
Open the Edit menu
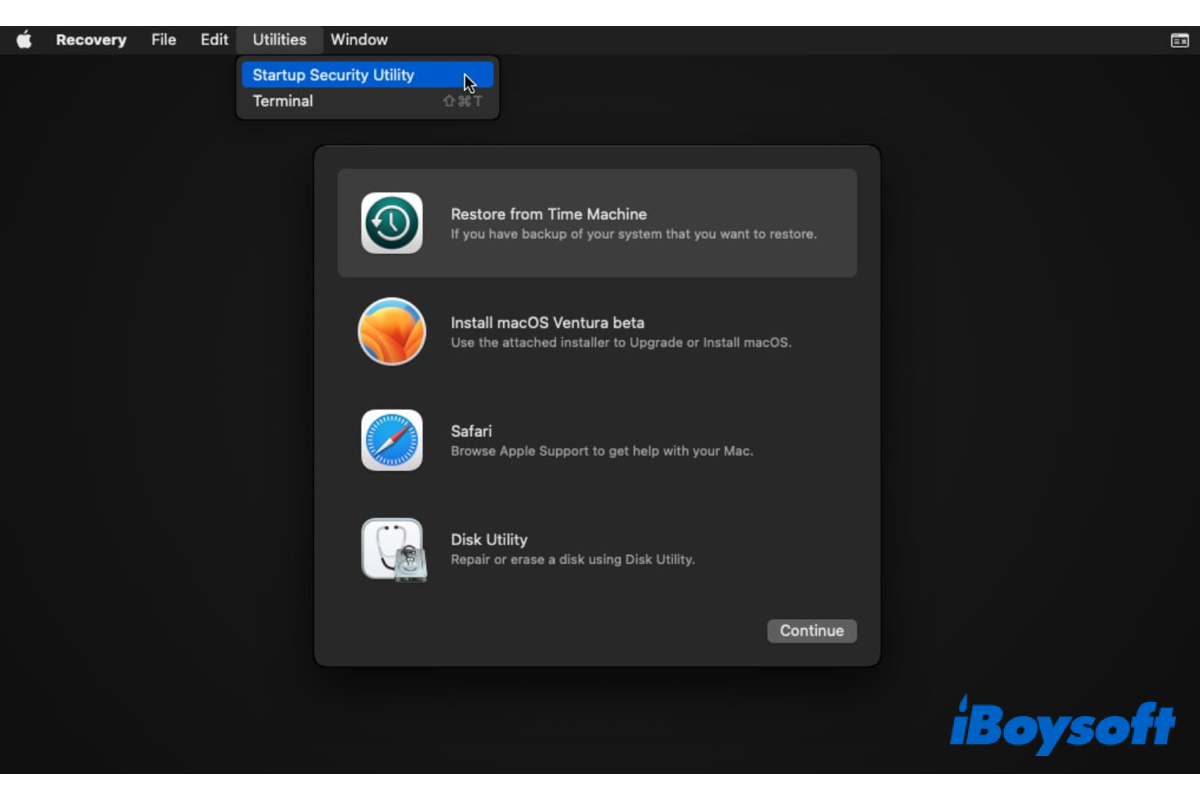214,40
